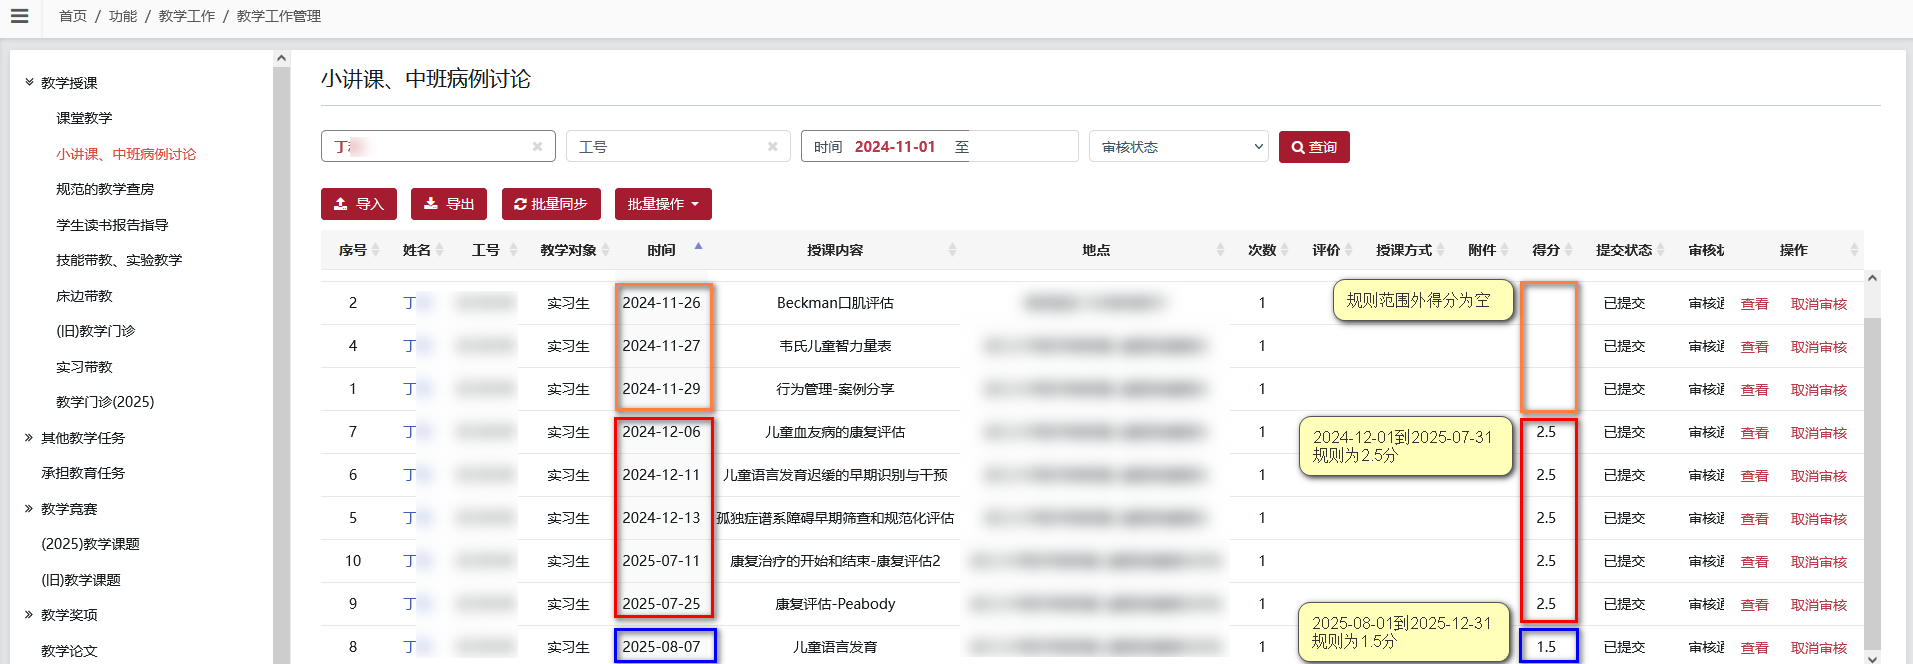Sort table by 教学对象 column

pyautogui.click(x=607, y=250)
